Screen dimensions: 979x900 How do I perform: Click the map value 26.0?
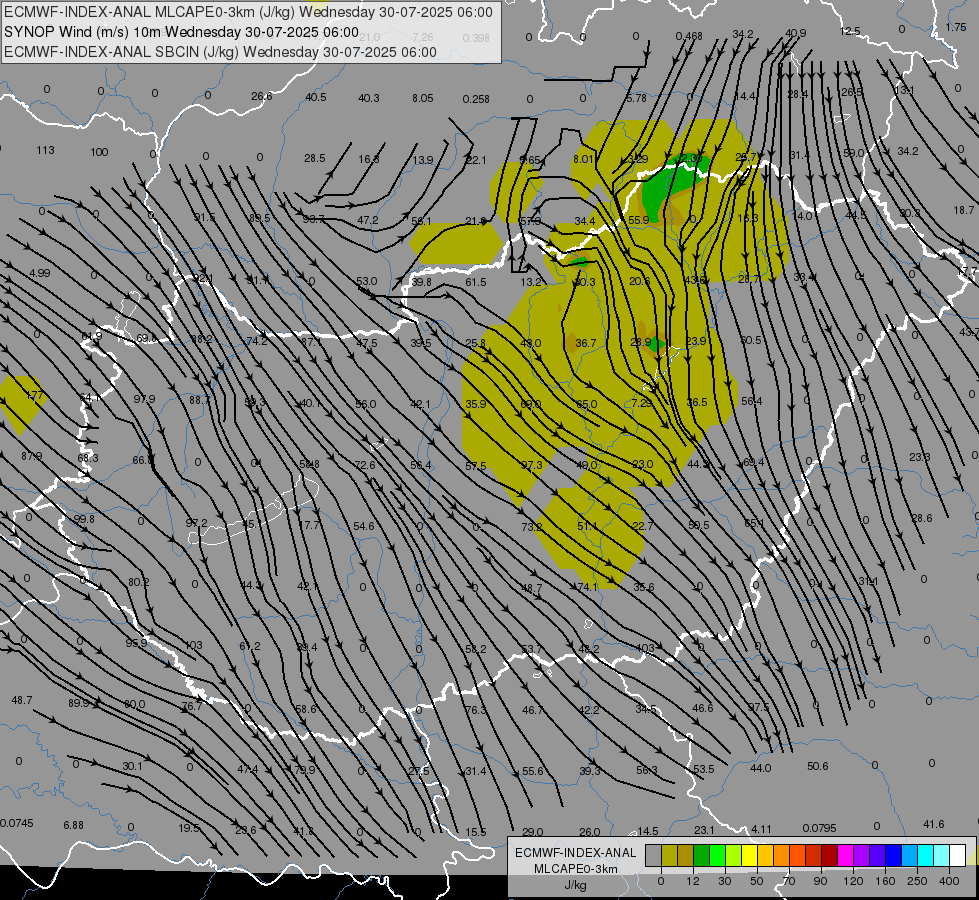tap(589, 832)
